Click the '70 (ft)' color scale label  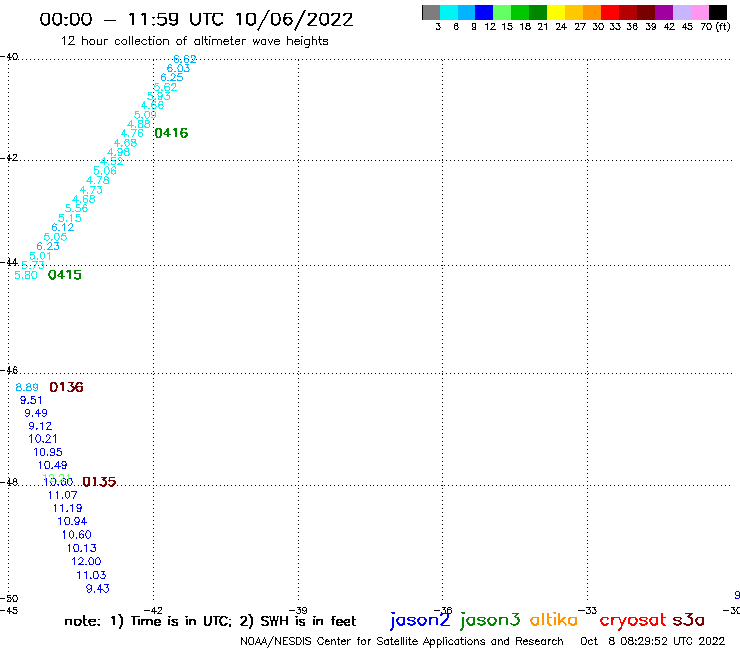coord(715,27)
